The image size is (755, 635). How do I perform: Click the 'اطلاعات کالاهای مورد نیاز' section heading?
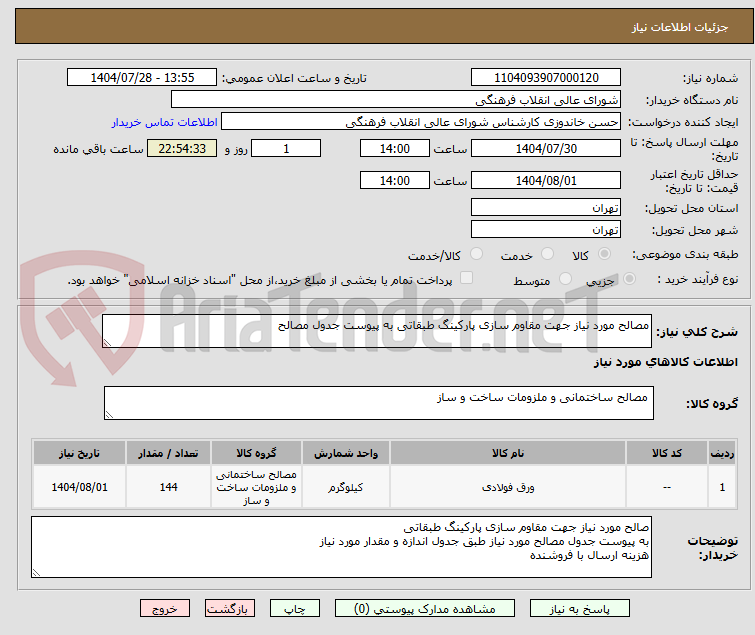coord(665,362)
